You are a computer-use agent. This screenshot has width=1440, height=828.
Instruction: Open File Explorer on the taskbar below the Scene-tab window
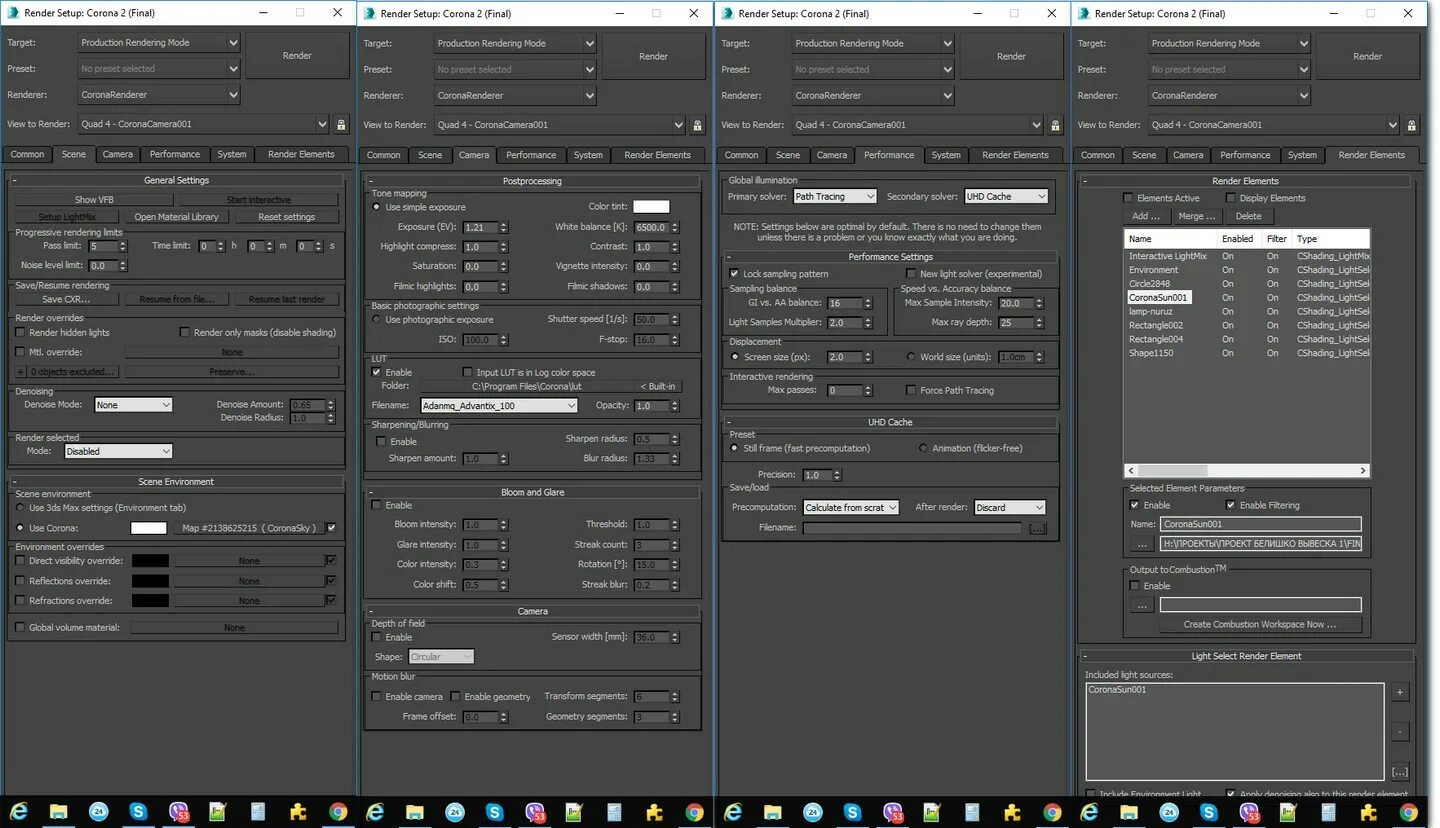coord(59,812)
